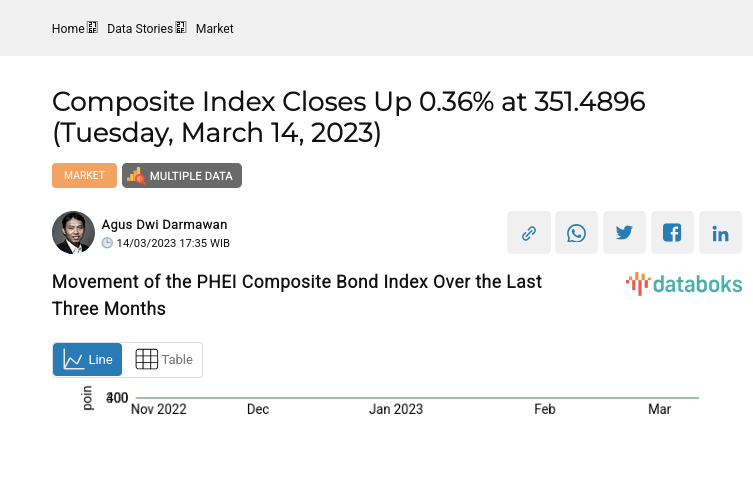The width and height of the screenshot is (753, 498).
Task: Share article on Facebook
Action: [673, 233]
